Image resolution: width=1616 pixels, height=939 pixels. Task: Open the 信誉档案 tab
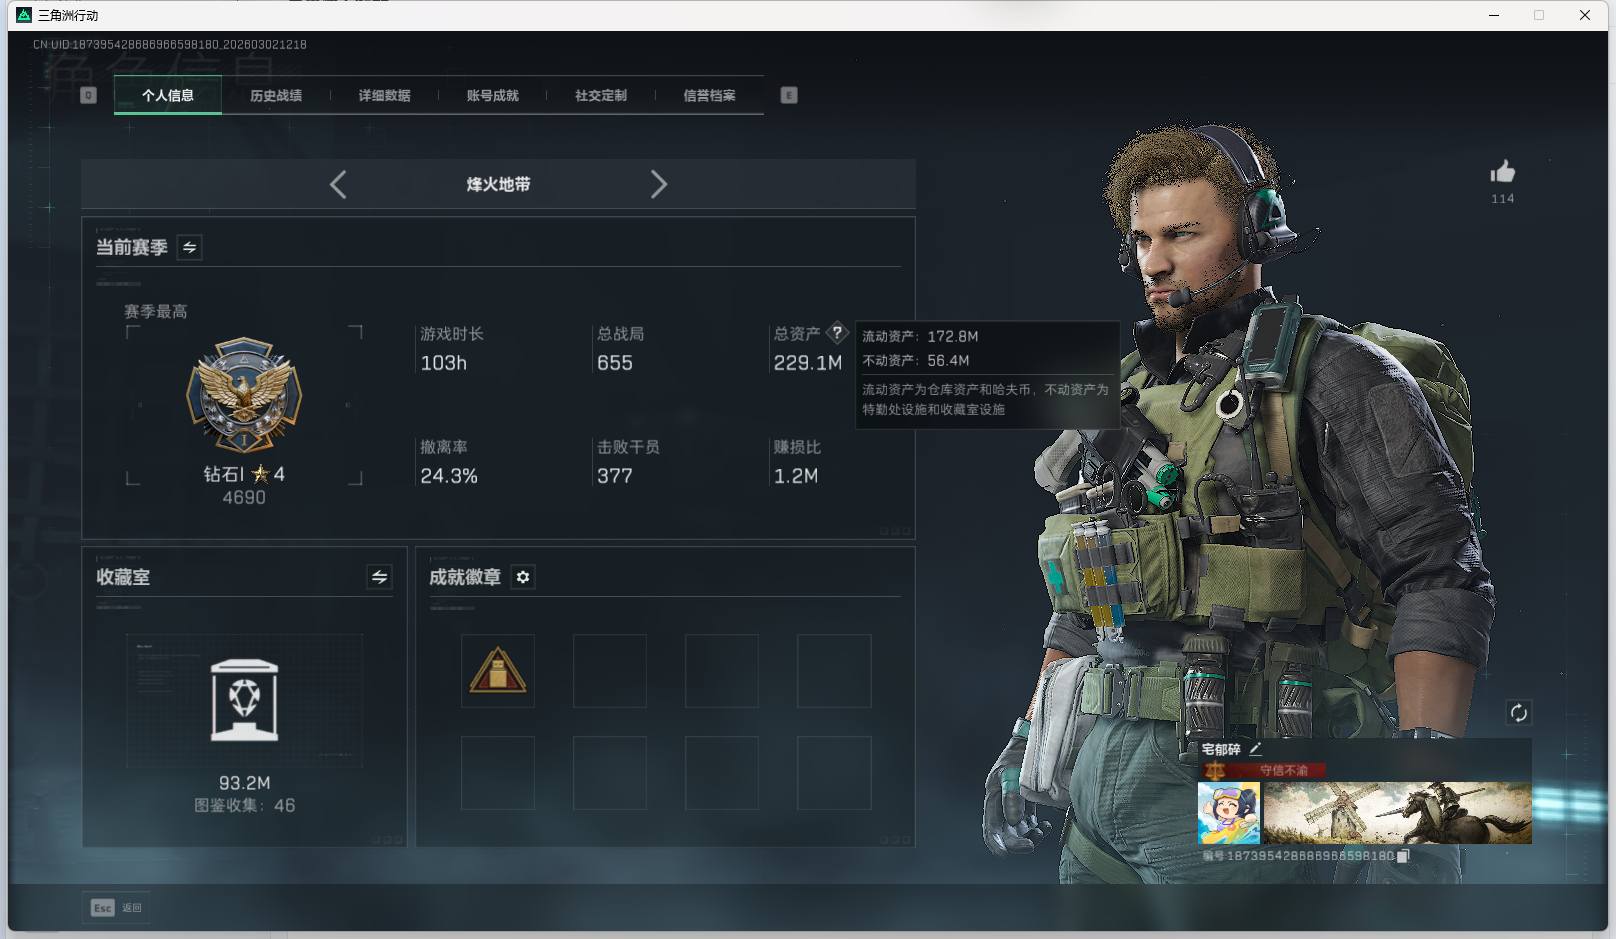(x=708, y=95)
